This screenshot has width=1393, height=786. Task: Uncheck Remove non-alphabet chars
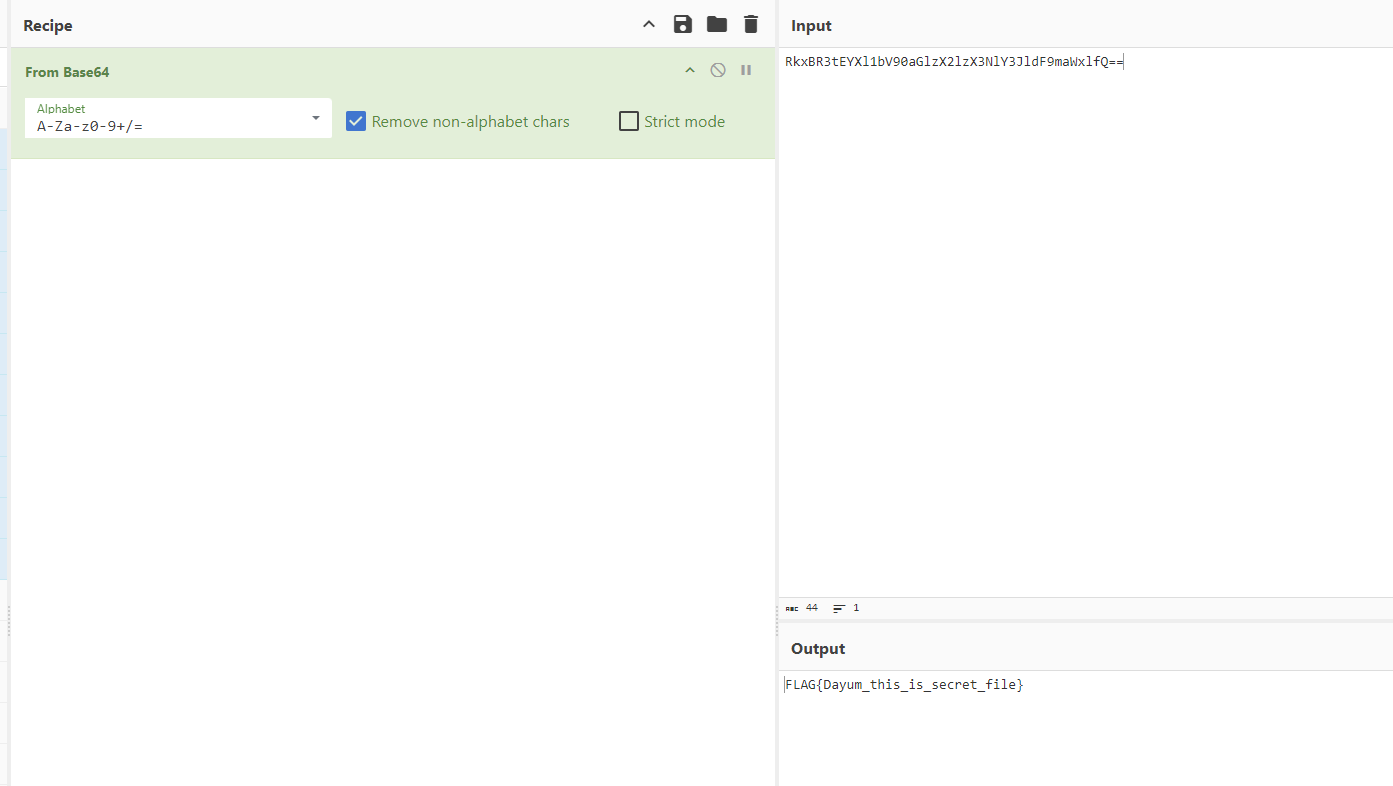356,121
